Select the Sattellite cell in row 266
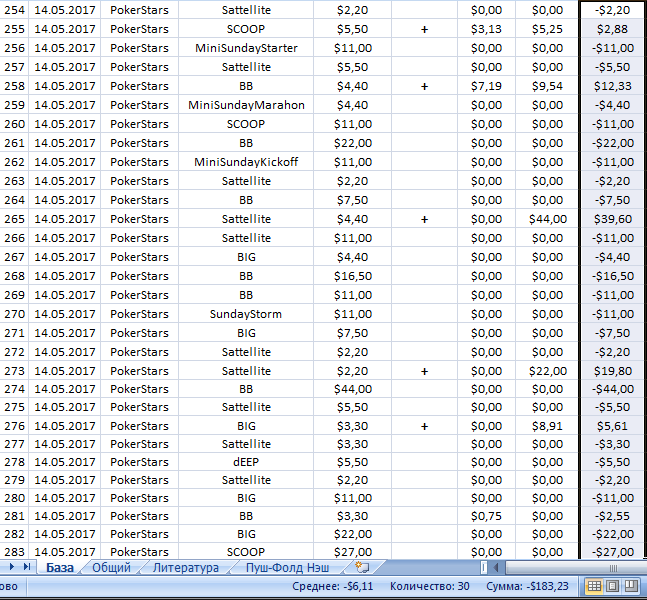The height and width of the screenshot is (600, 647). tap(246, 238)
